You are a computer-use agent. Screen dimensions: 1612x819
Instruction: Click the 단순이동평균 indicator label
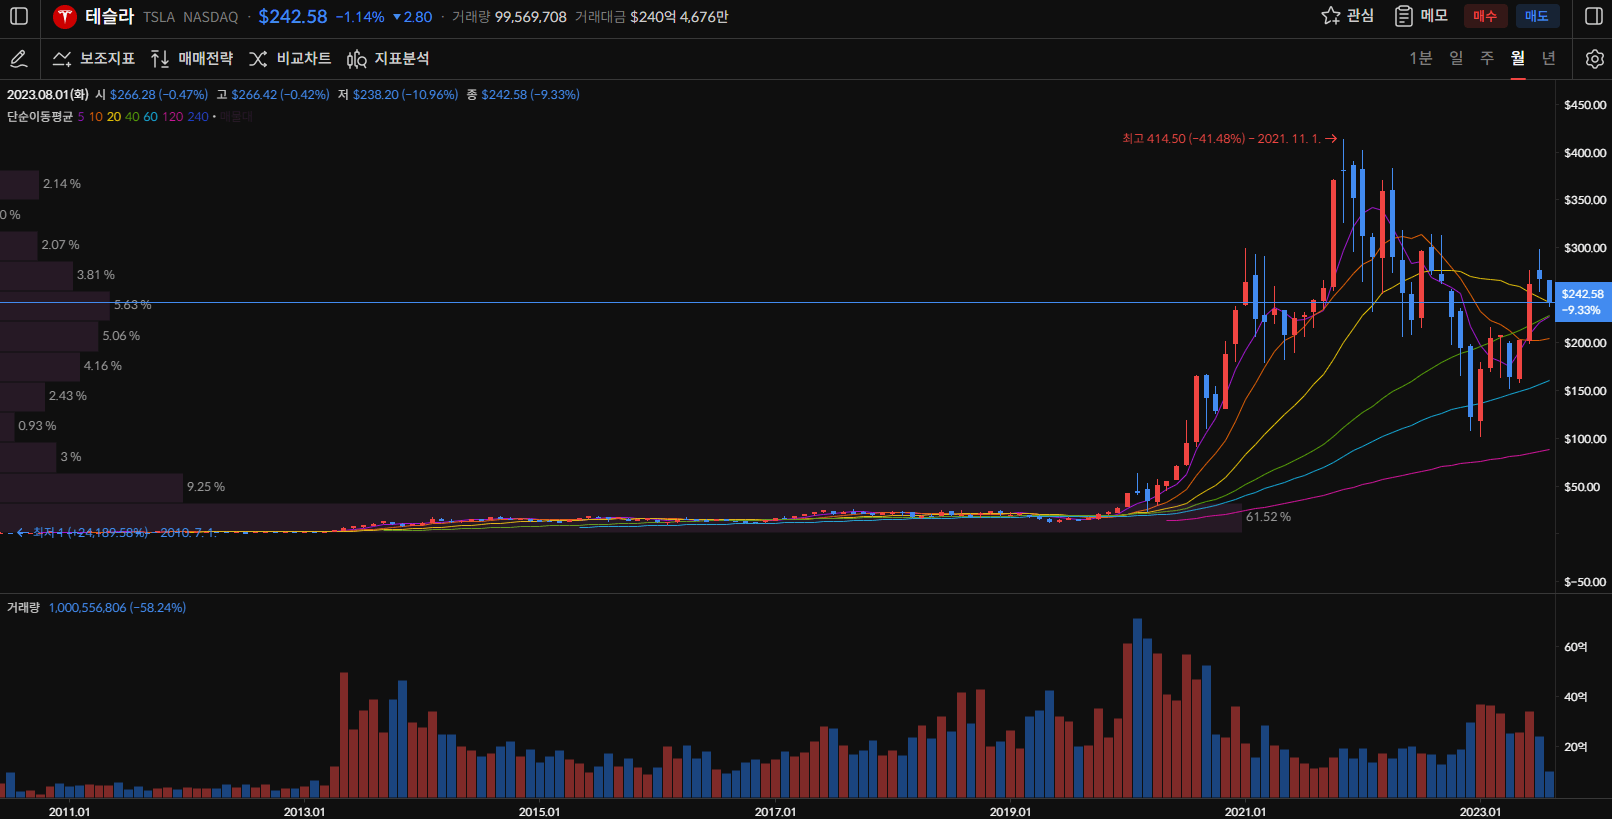40,117
